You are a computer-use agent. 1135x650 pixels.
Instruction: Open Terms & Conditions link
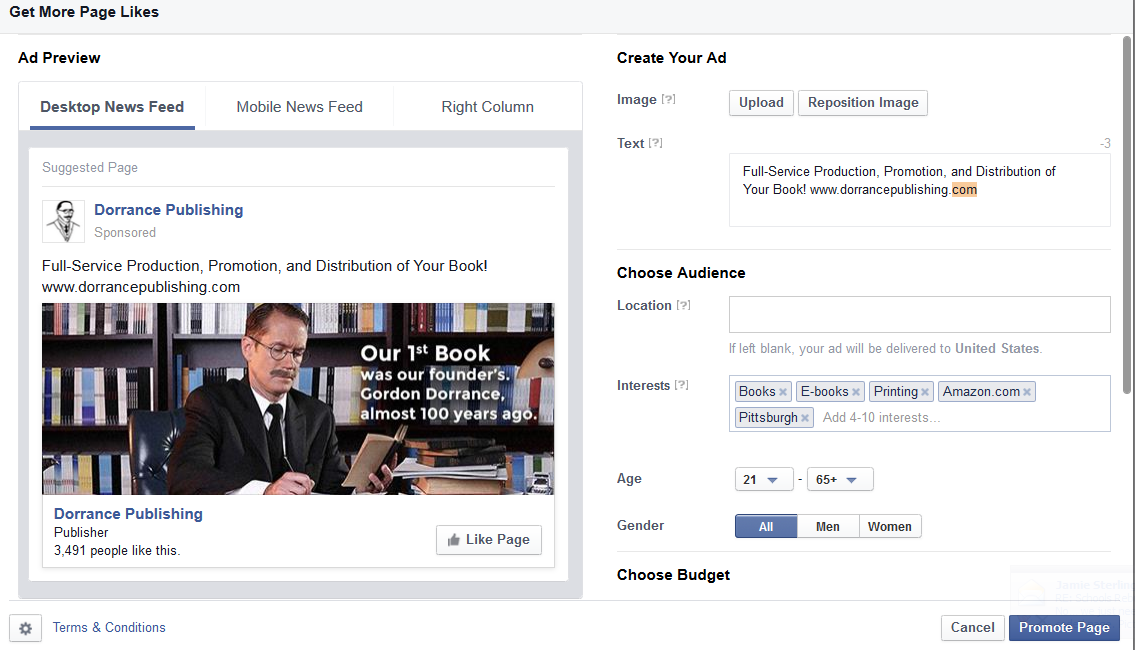109,628
